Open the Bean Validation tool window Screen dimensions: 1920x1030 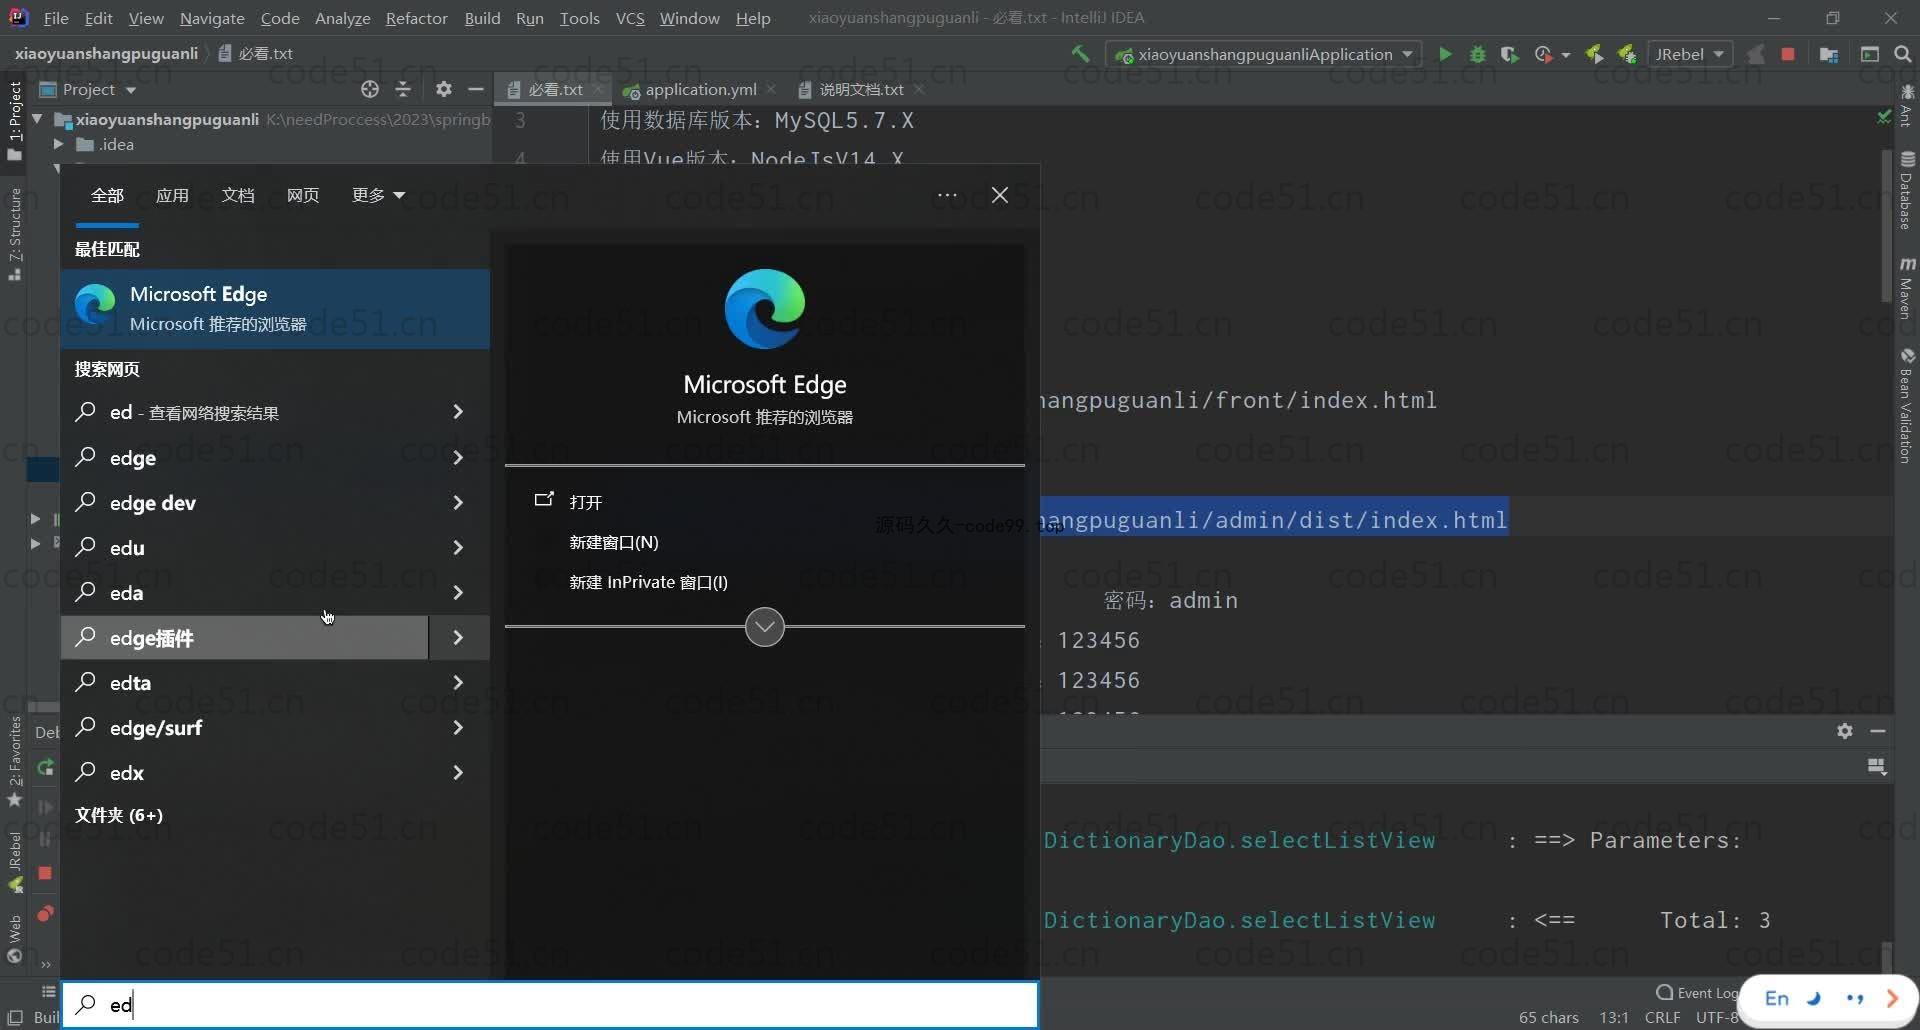(1907, 405)
